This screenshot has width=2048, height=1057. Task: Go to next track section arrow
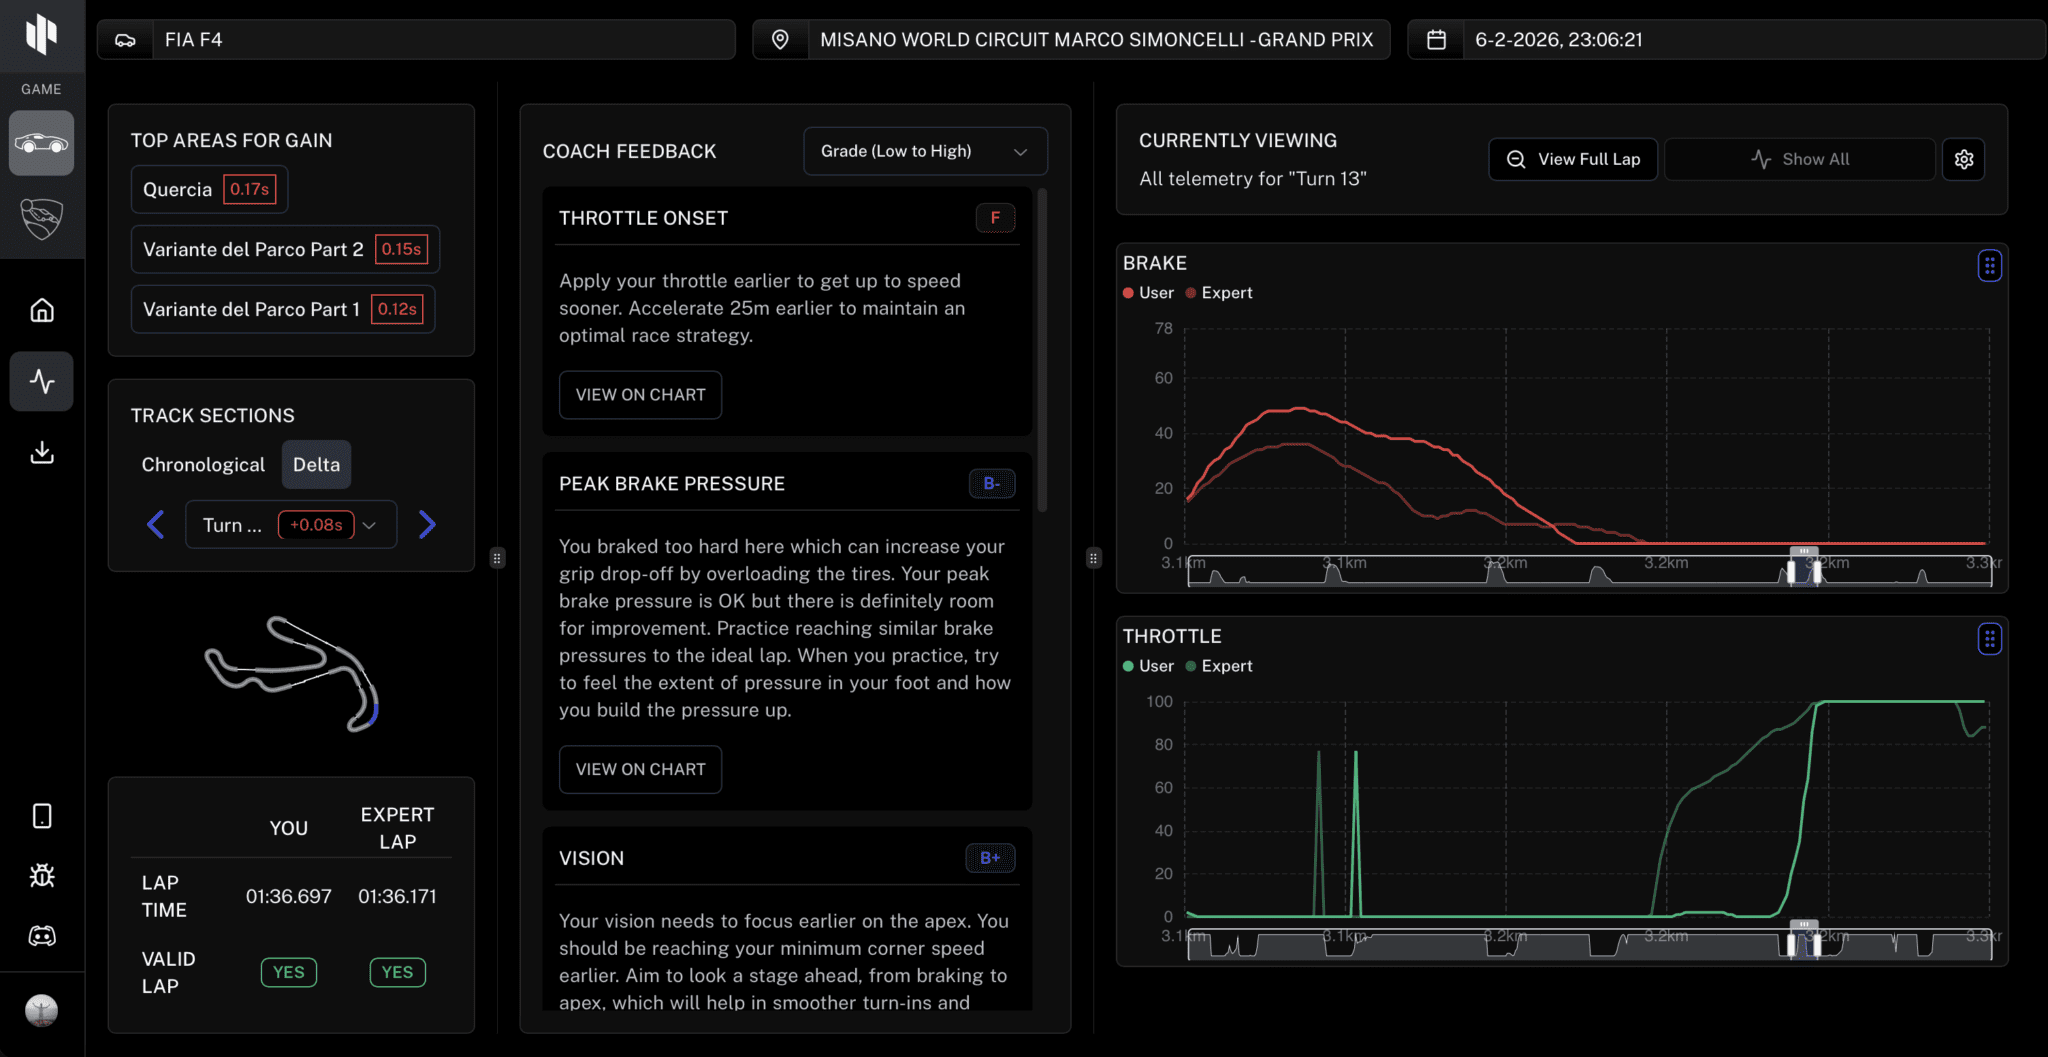pos(427,525)
